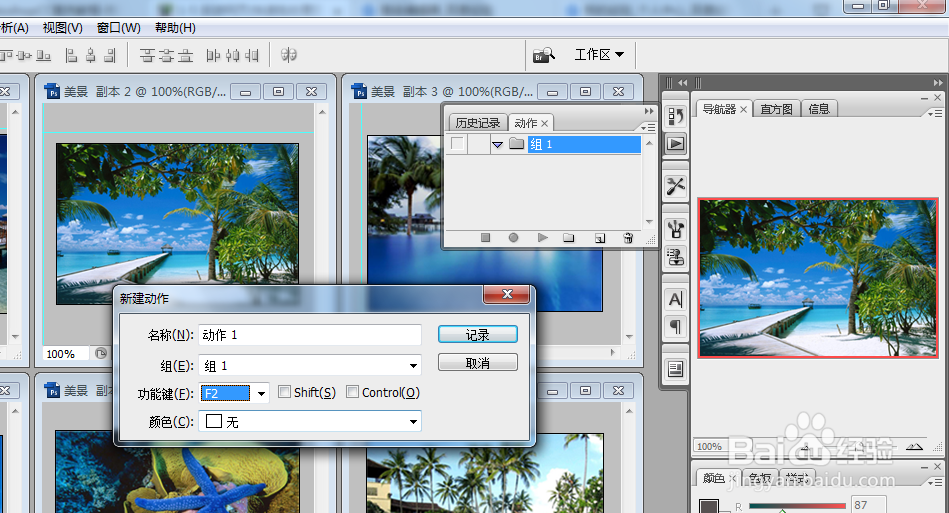Click the 记录 button in the dialog
The height and width of the screenshot is (513, 949).
coord(478,335)
